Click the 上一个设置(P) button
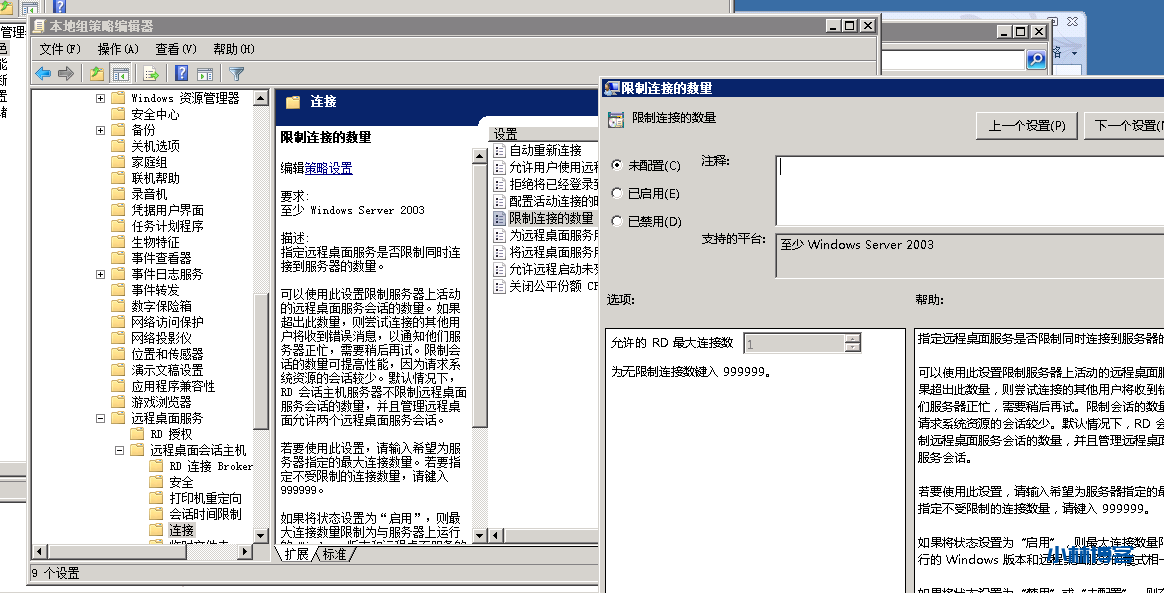This screenshot has height=593, width=1164. tap(1026, 125)
